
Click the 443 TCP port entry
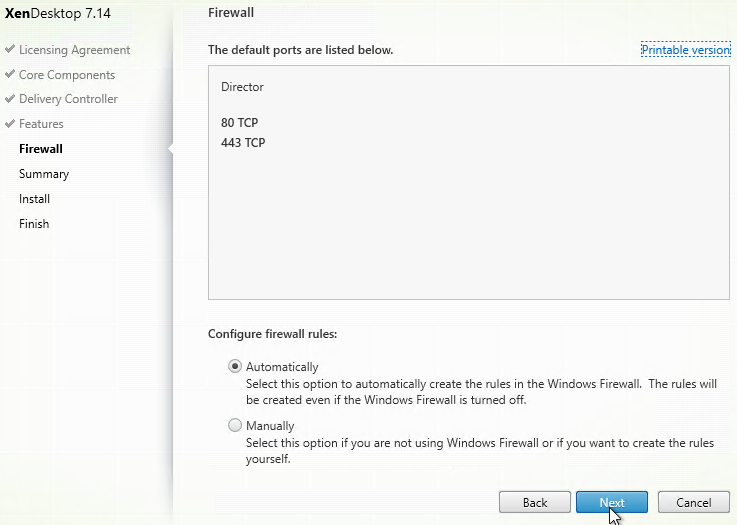(x=243, y=142)
